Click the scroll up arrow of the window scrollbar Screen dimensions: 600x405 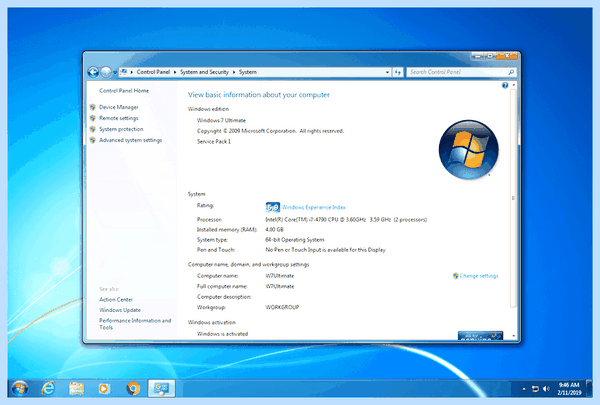[514, 85]
